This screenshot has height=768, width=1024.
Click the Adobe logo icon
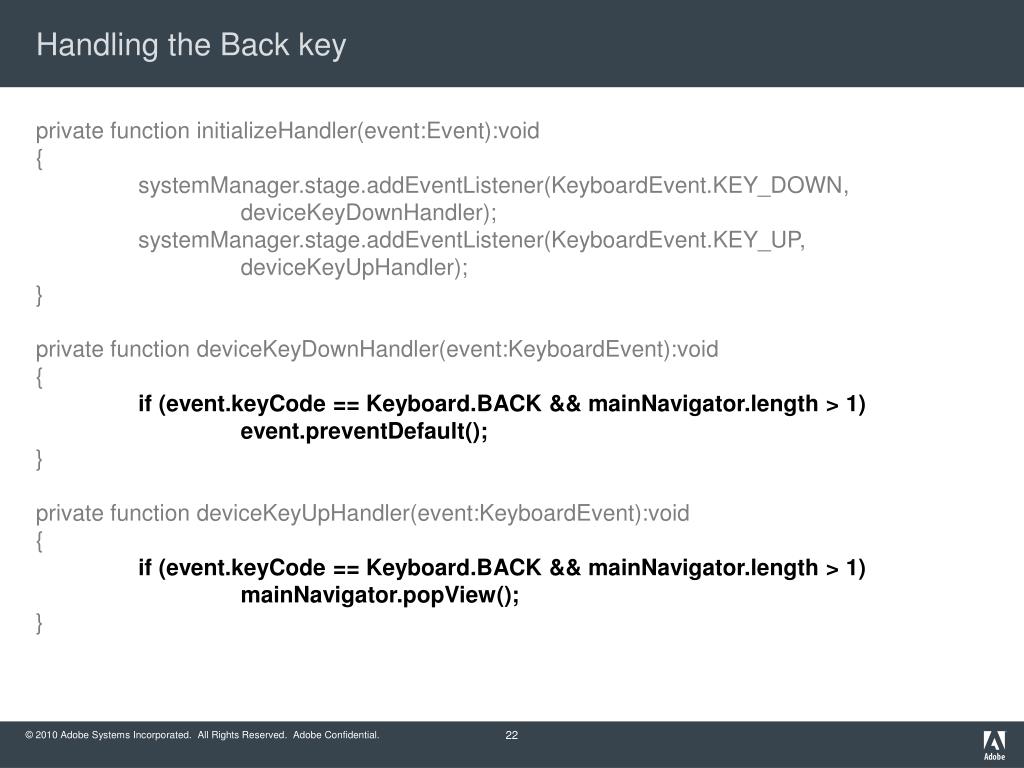click(994, 745)
